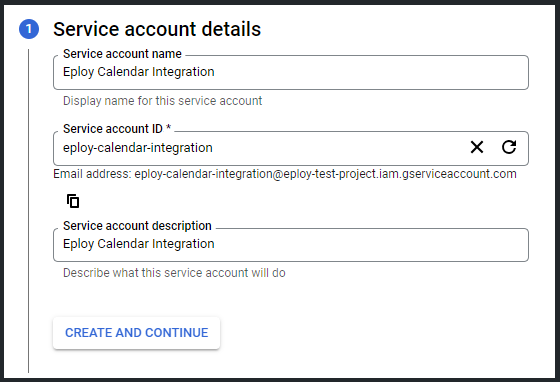
Task: Click the vertical stepper line below step 1
Action: pyautogui.click(x=29, y=211)
